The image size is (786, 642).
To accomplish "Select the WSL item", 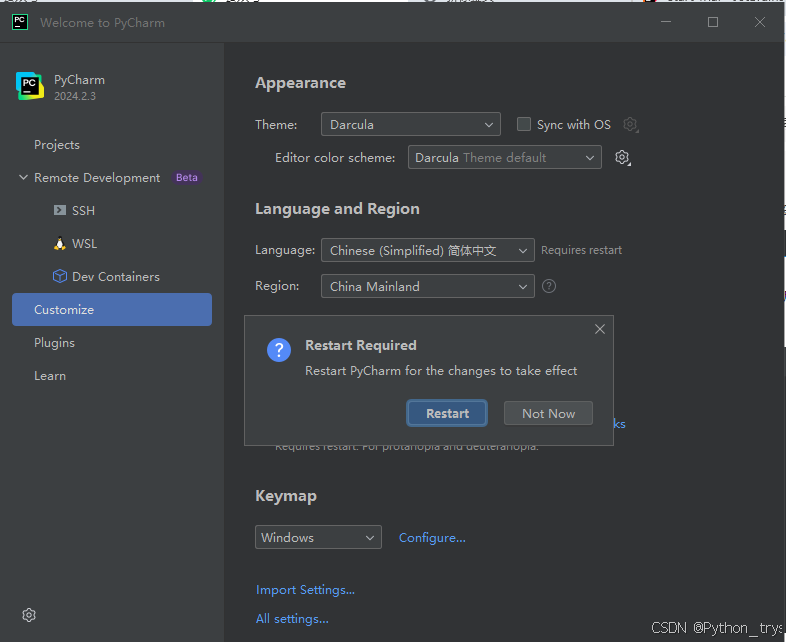I will (x=84, y=244).
